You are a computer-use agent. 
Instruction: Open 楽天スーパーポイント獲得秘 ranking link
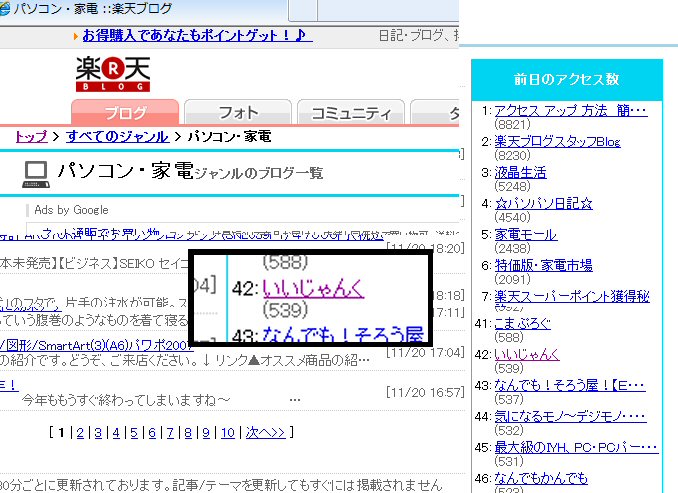(x=572, y=296)
